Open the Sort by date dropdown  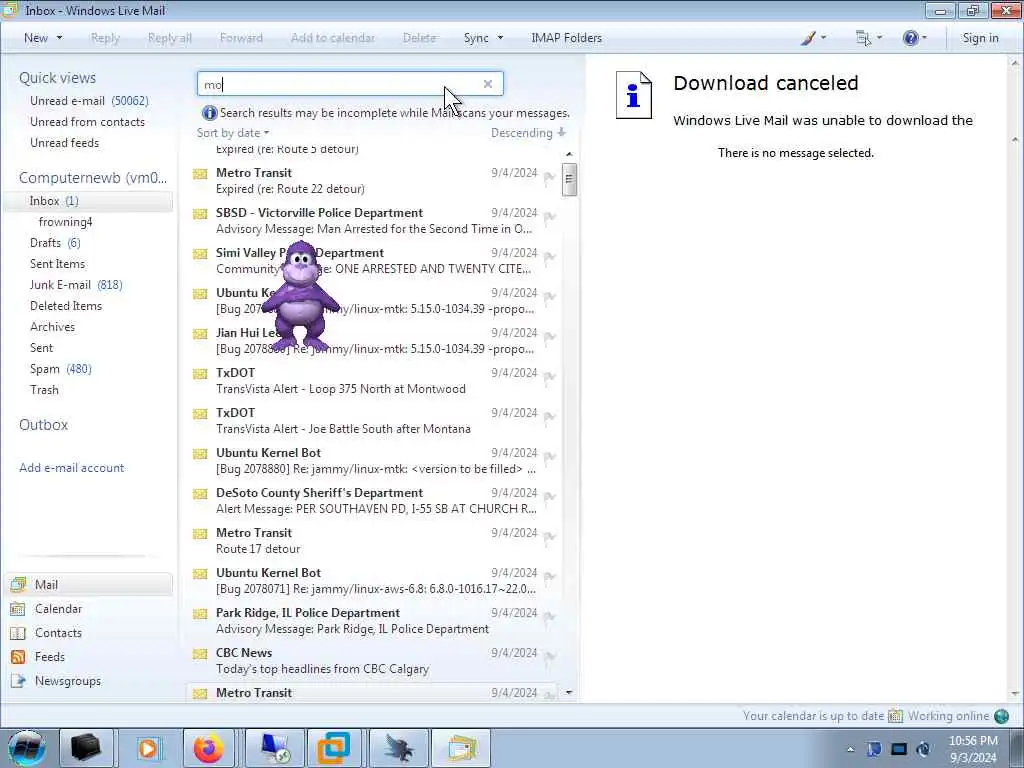click(233, 133)
